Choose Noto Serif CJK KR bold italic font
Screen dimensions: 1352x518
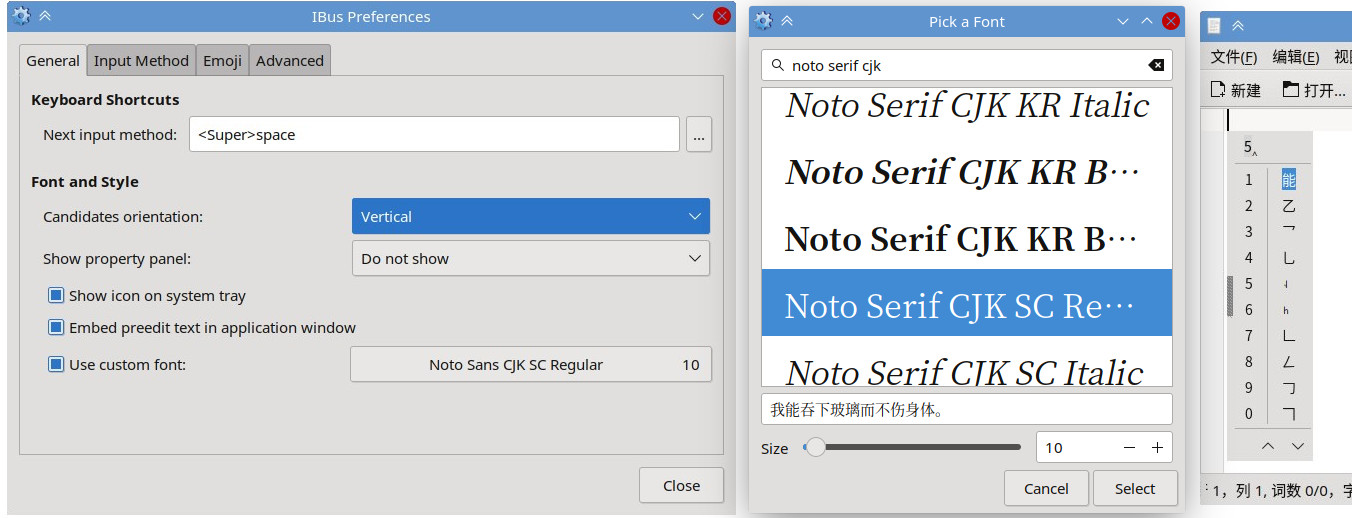pyautogui.click(x=966, y=172)
